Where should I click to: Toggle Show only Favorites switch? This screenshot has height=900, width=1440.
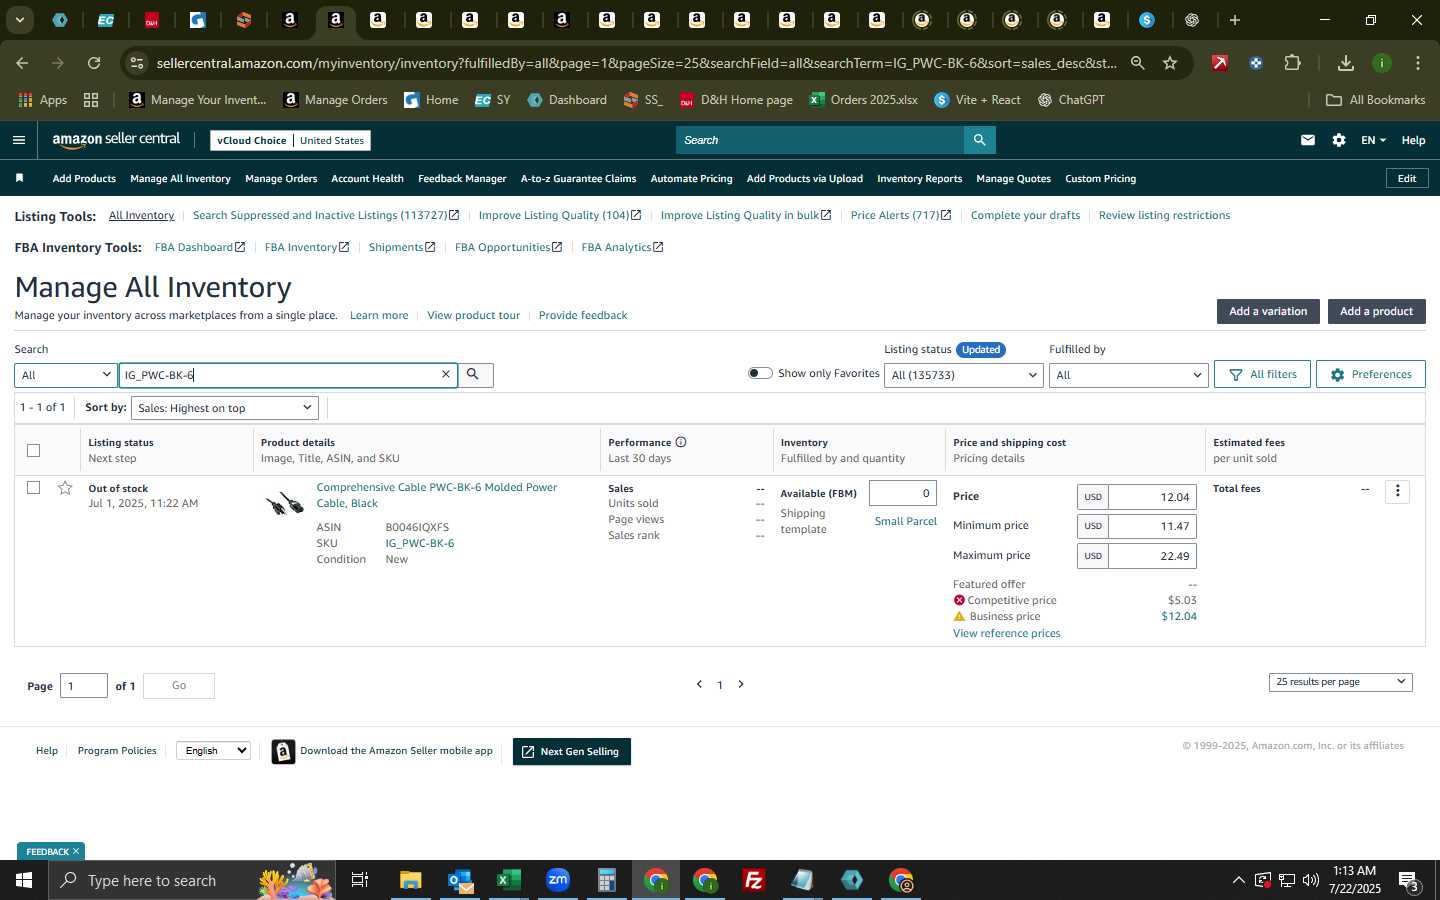point(760,373)
